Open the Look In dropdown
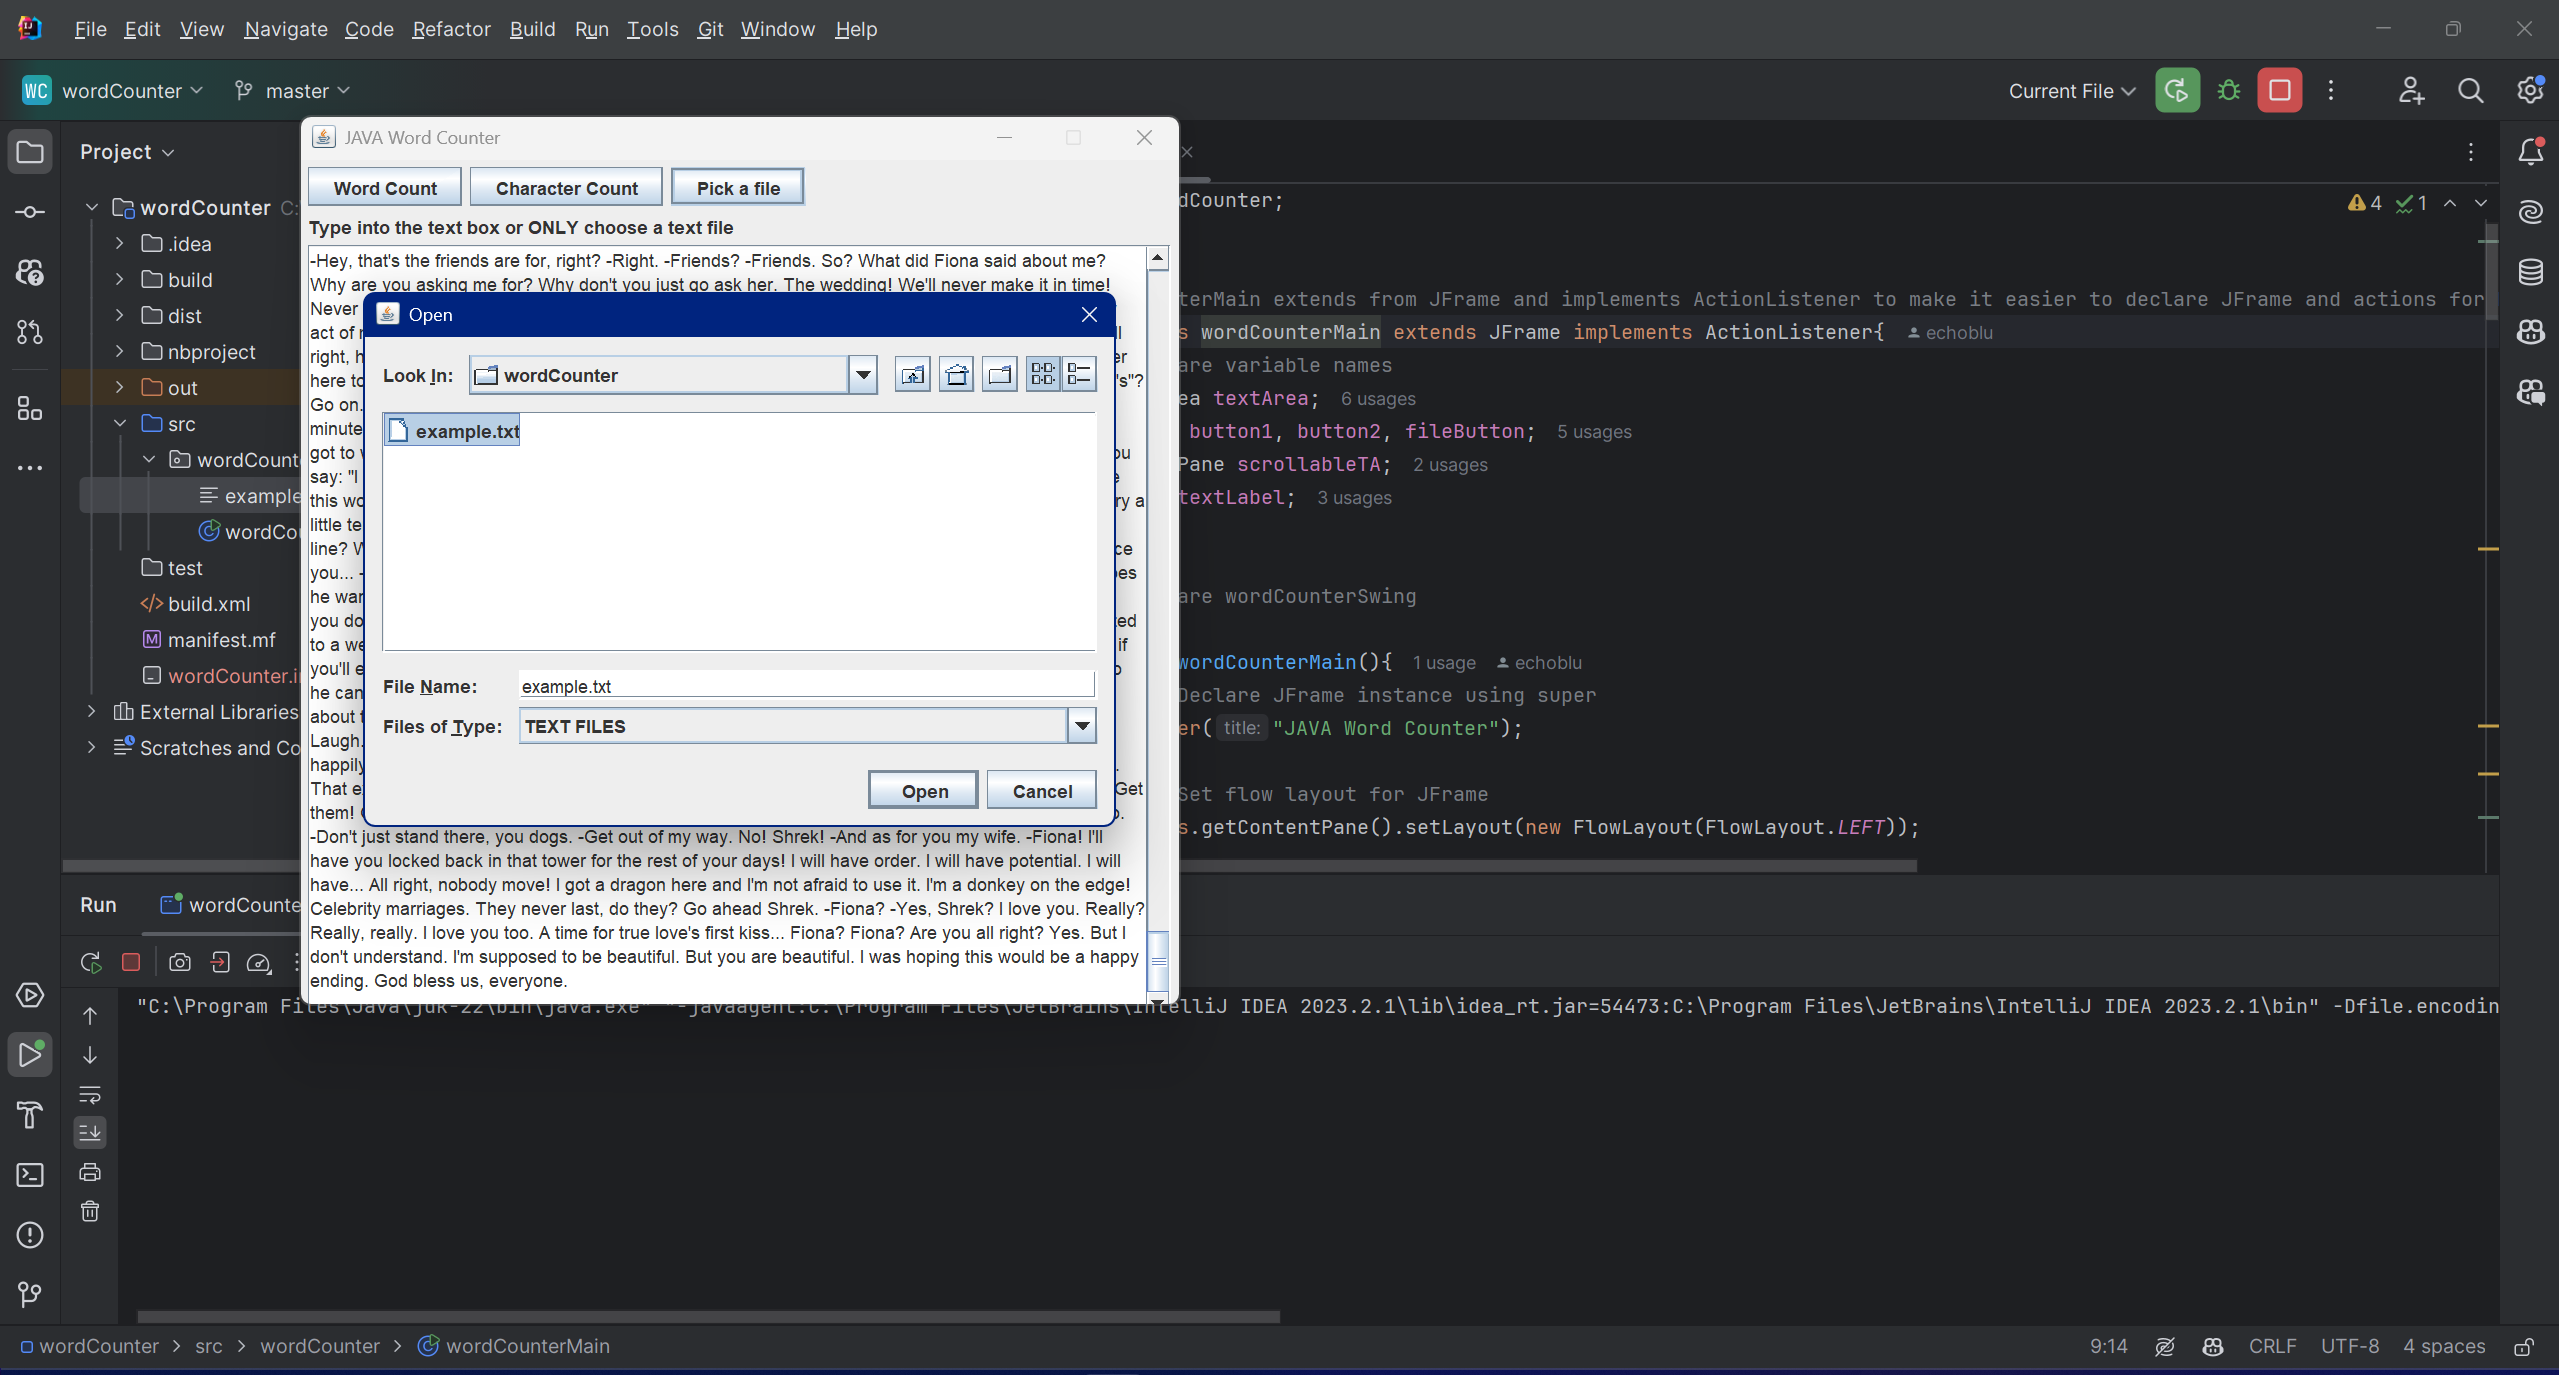 (861, 374)
